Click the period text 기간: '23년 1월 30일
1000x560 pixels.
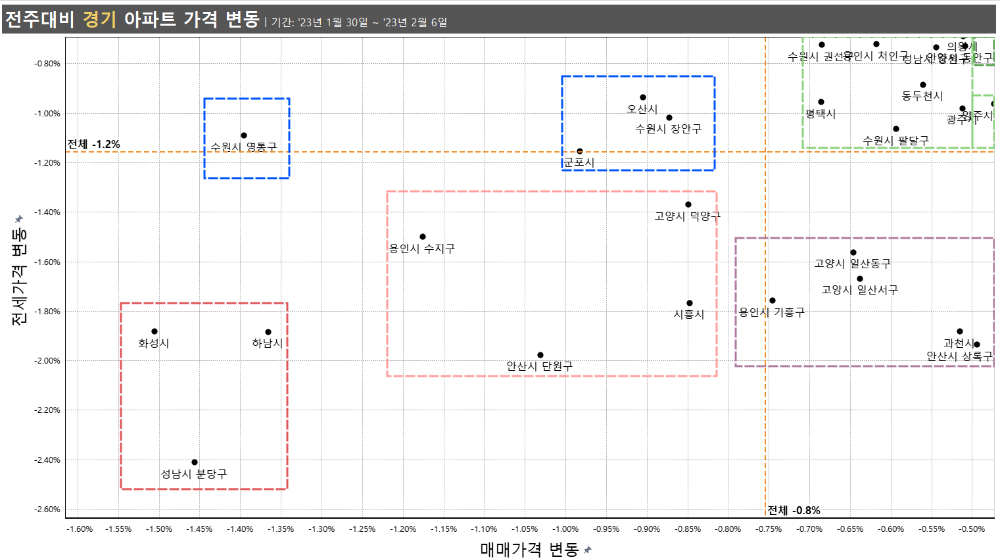tap(320, 22)
